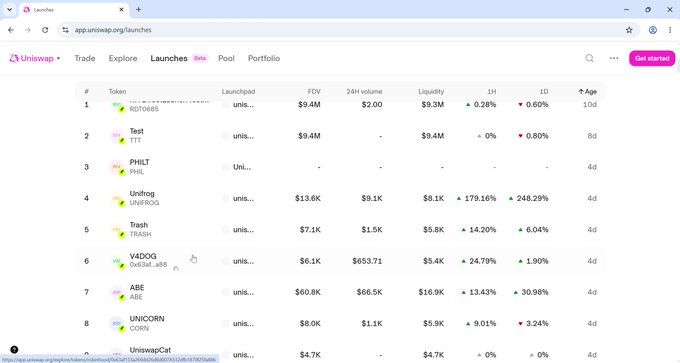The width and height of the screenshot is (680, 363).
Task: Open the ABE token name
Action: (137, 288)
